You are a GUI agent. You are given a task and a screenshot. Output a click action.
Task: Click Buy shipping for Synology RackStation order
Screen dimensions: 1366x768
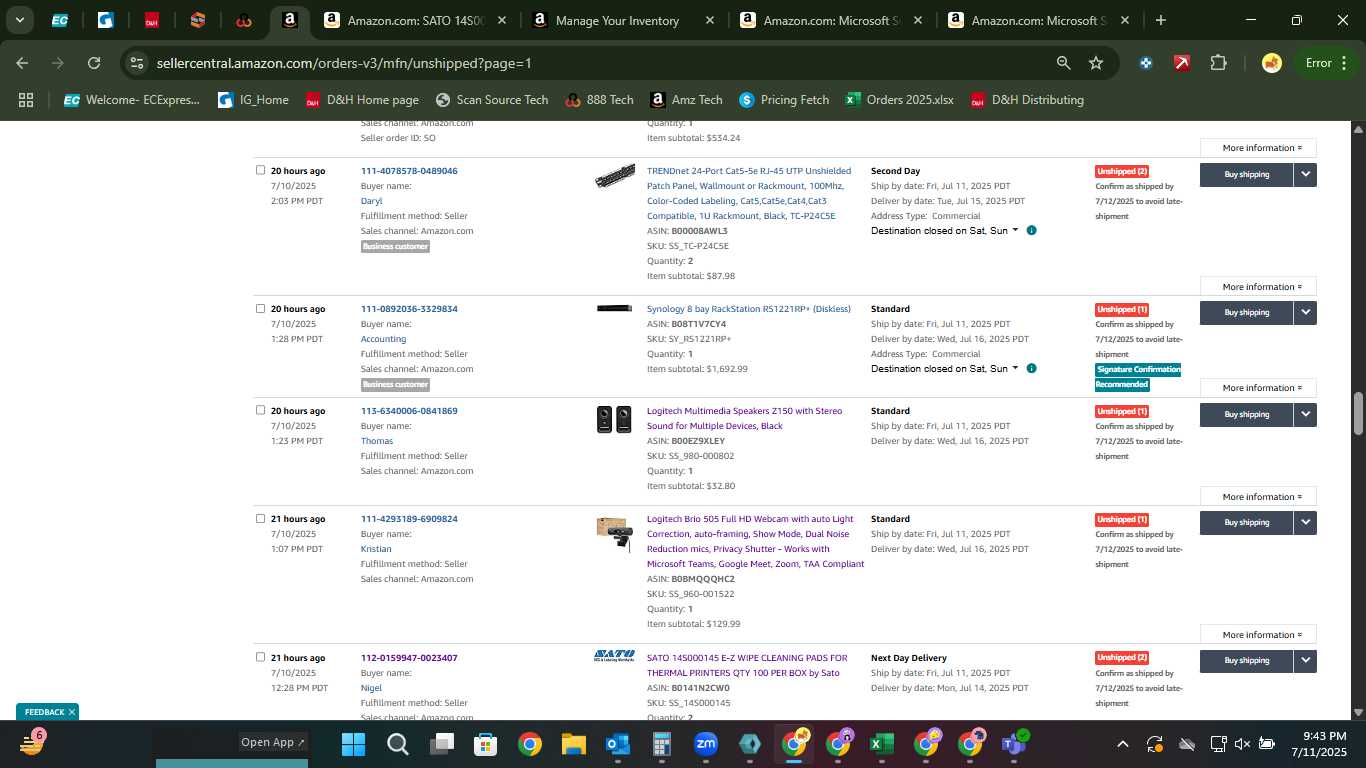(1247, 312)
